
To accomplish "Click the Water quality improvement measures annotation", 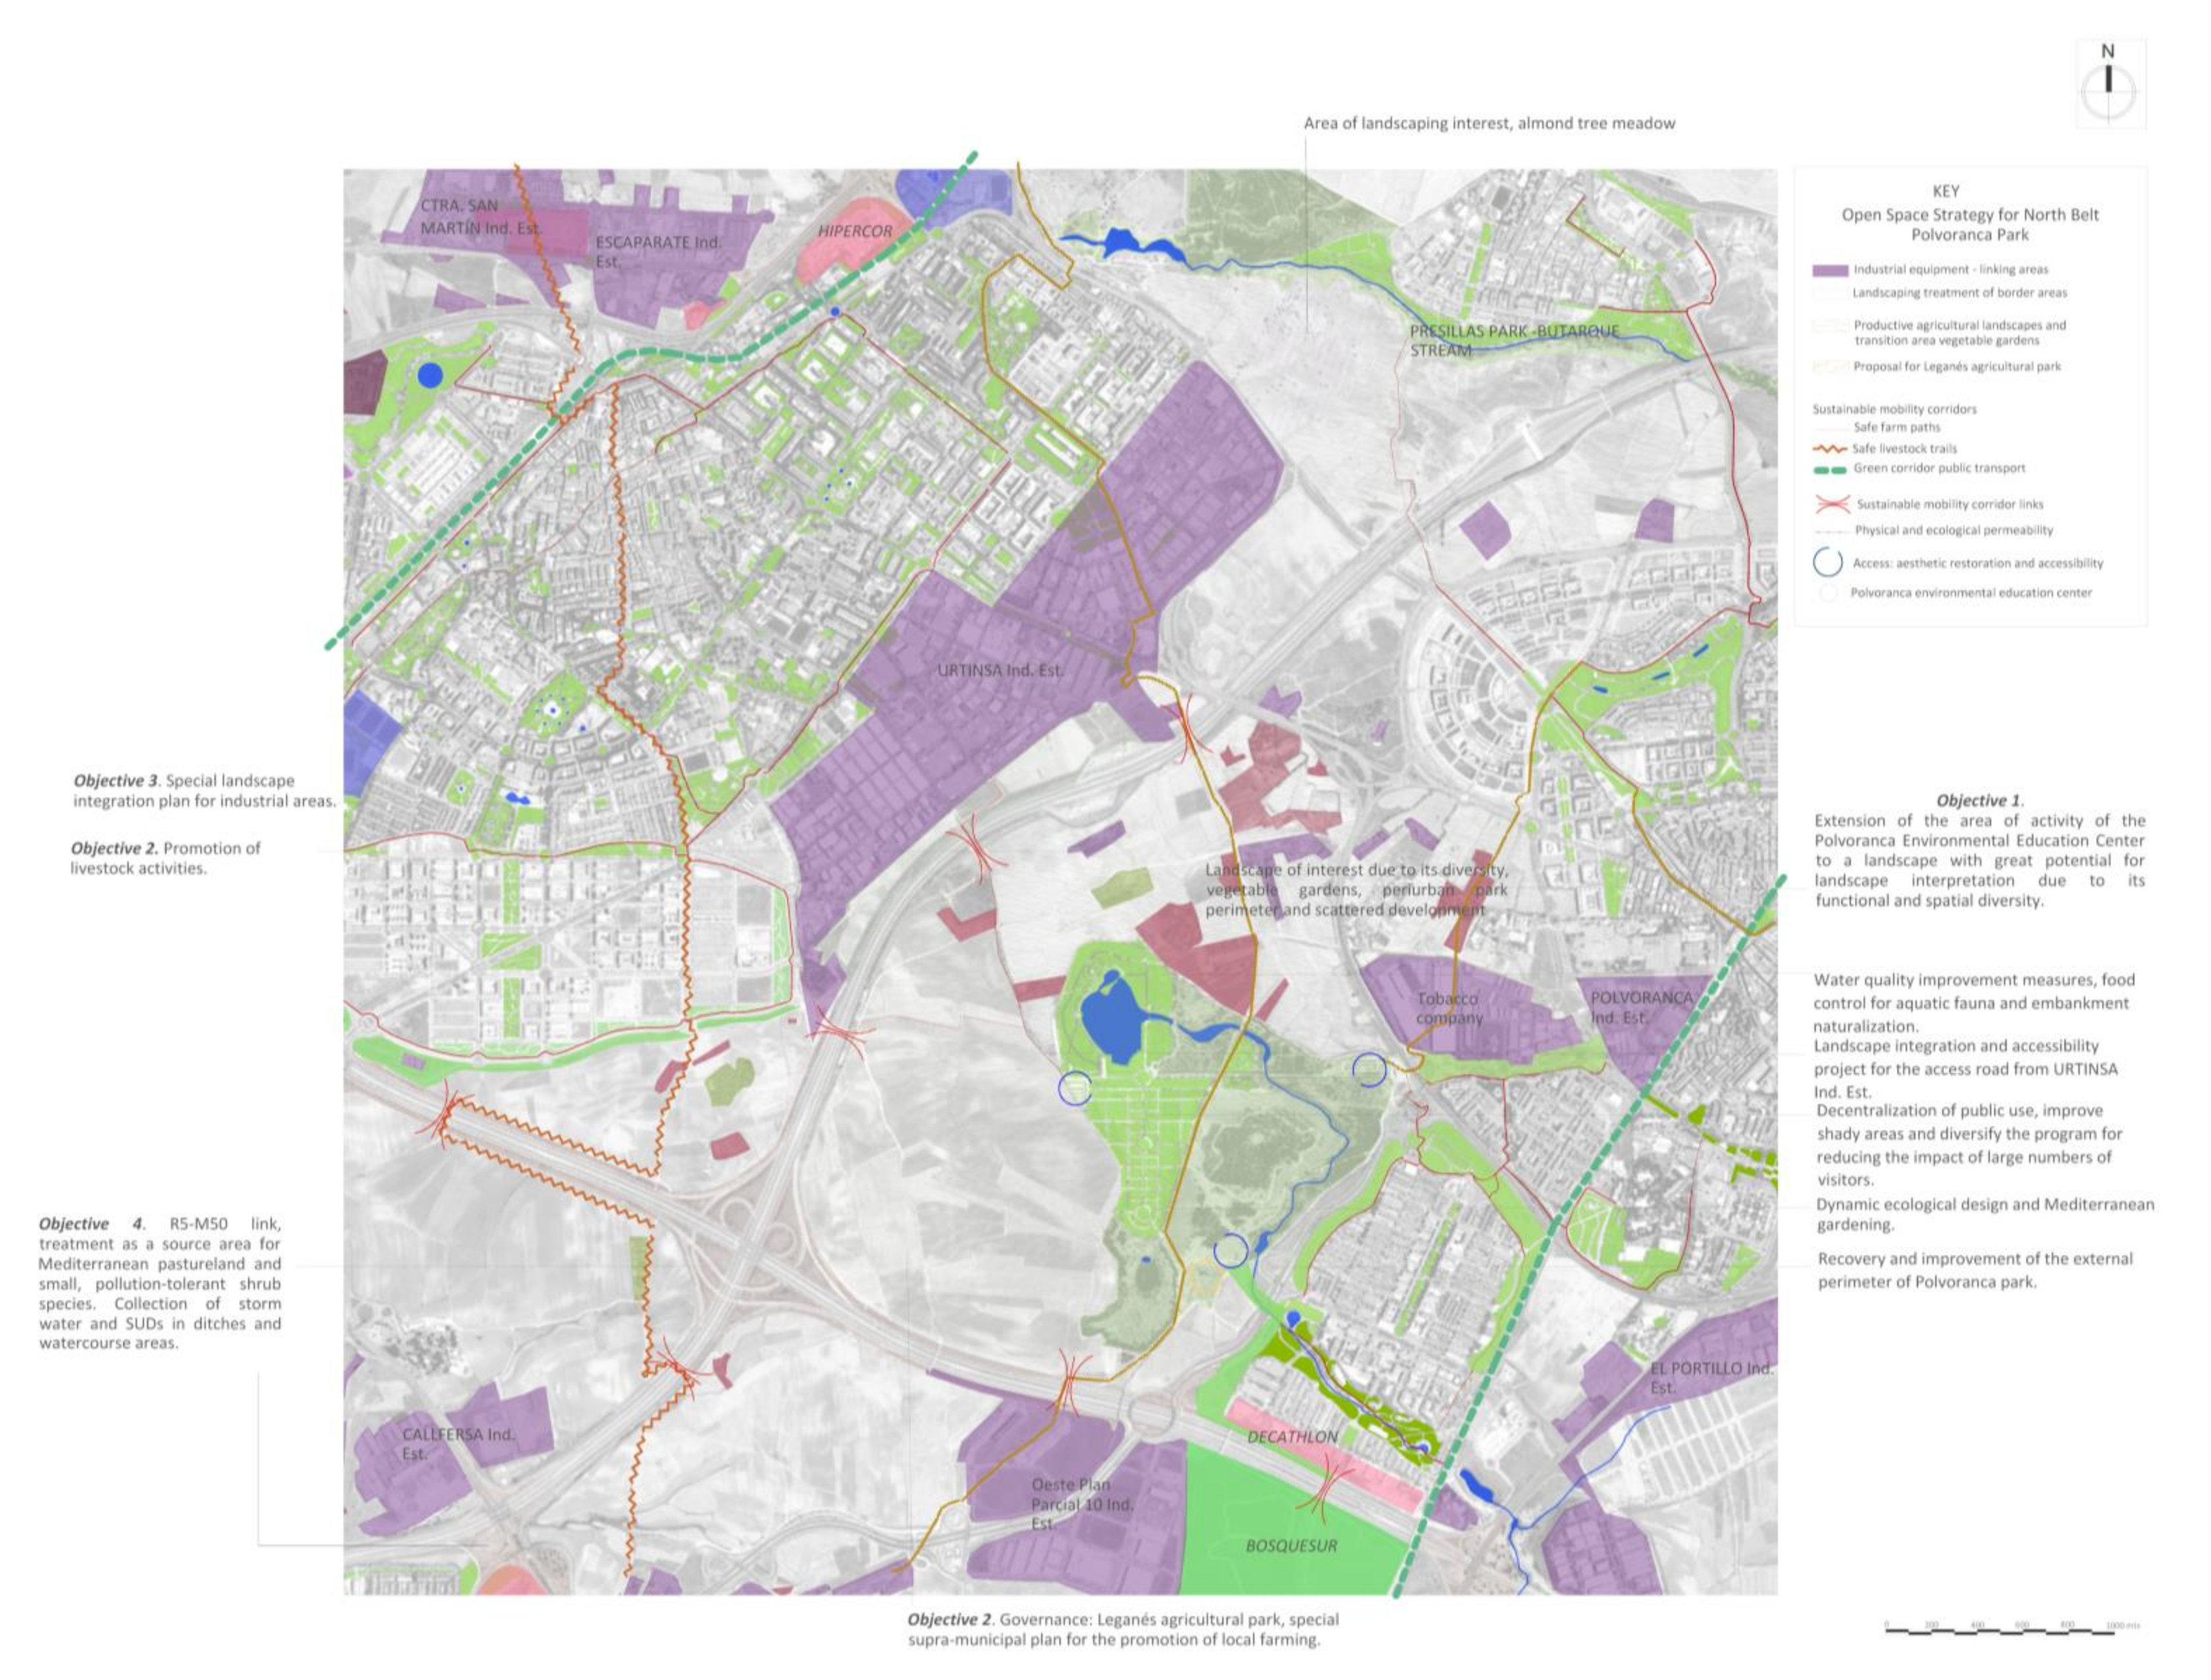I will [x=1974, y=1003].
